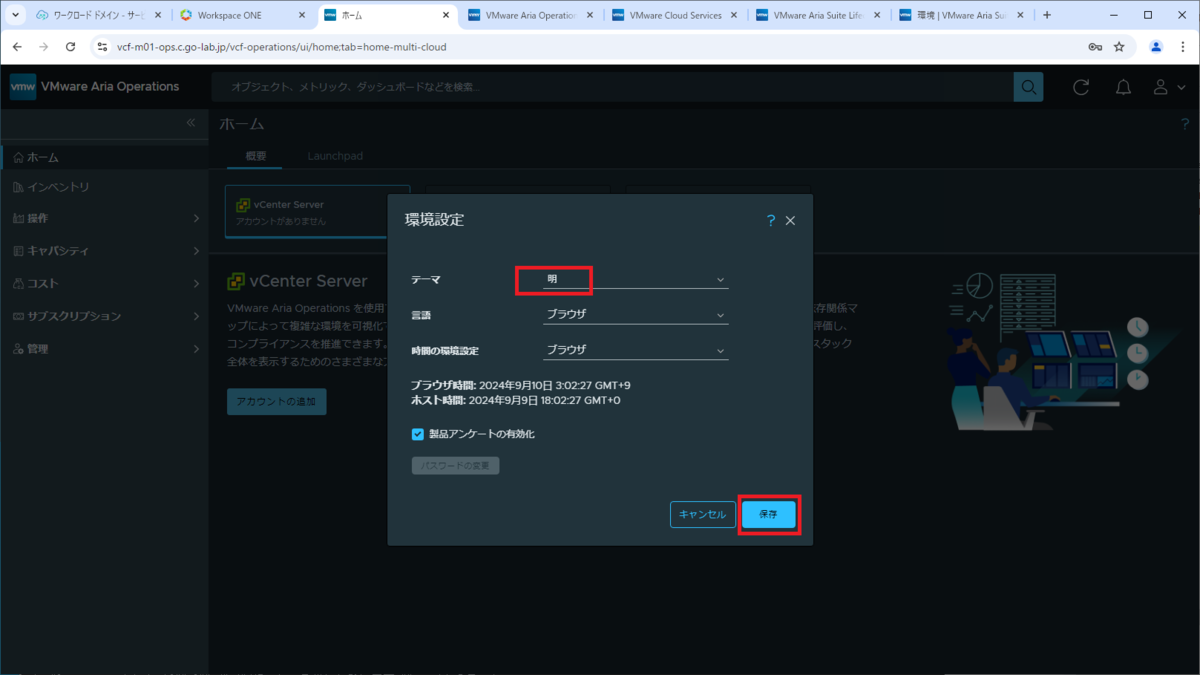Expand 操作 sidebar menu
Image resolution: width=1200 pixels, height=675 pixels.
point(104,218)
